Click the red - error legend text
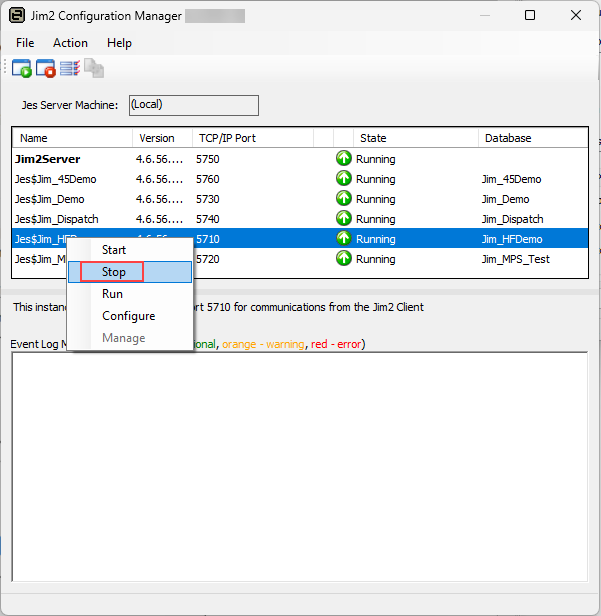The height and width of the screenshot is (616, 601). click(x=336, y=344)
